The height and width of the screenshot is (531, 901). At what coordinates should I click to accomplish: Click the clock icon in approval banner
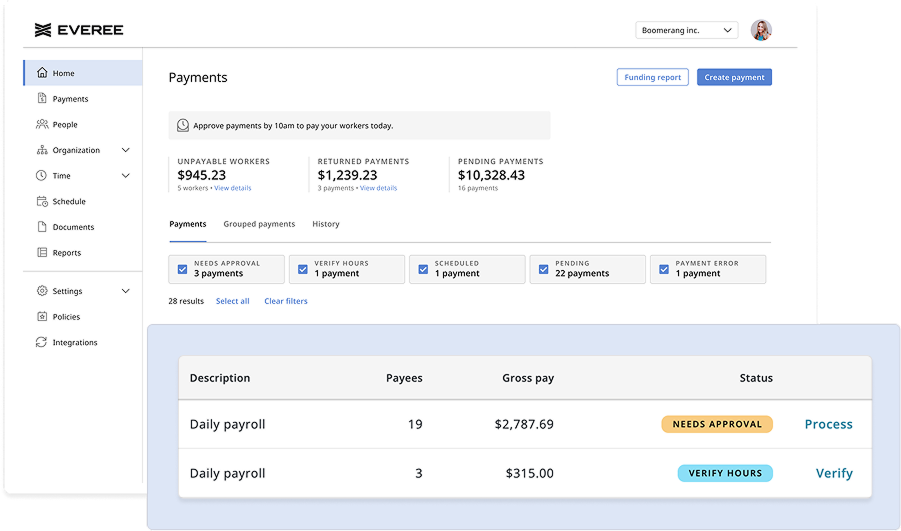click(x=183, y=125)
